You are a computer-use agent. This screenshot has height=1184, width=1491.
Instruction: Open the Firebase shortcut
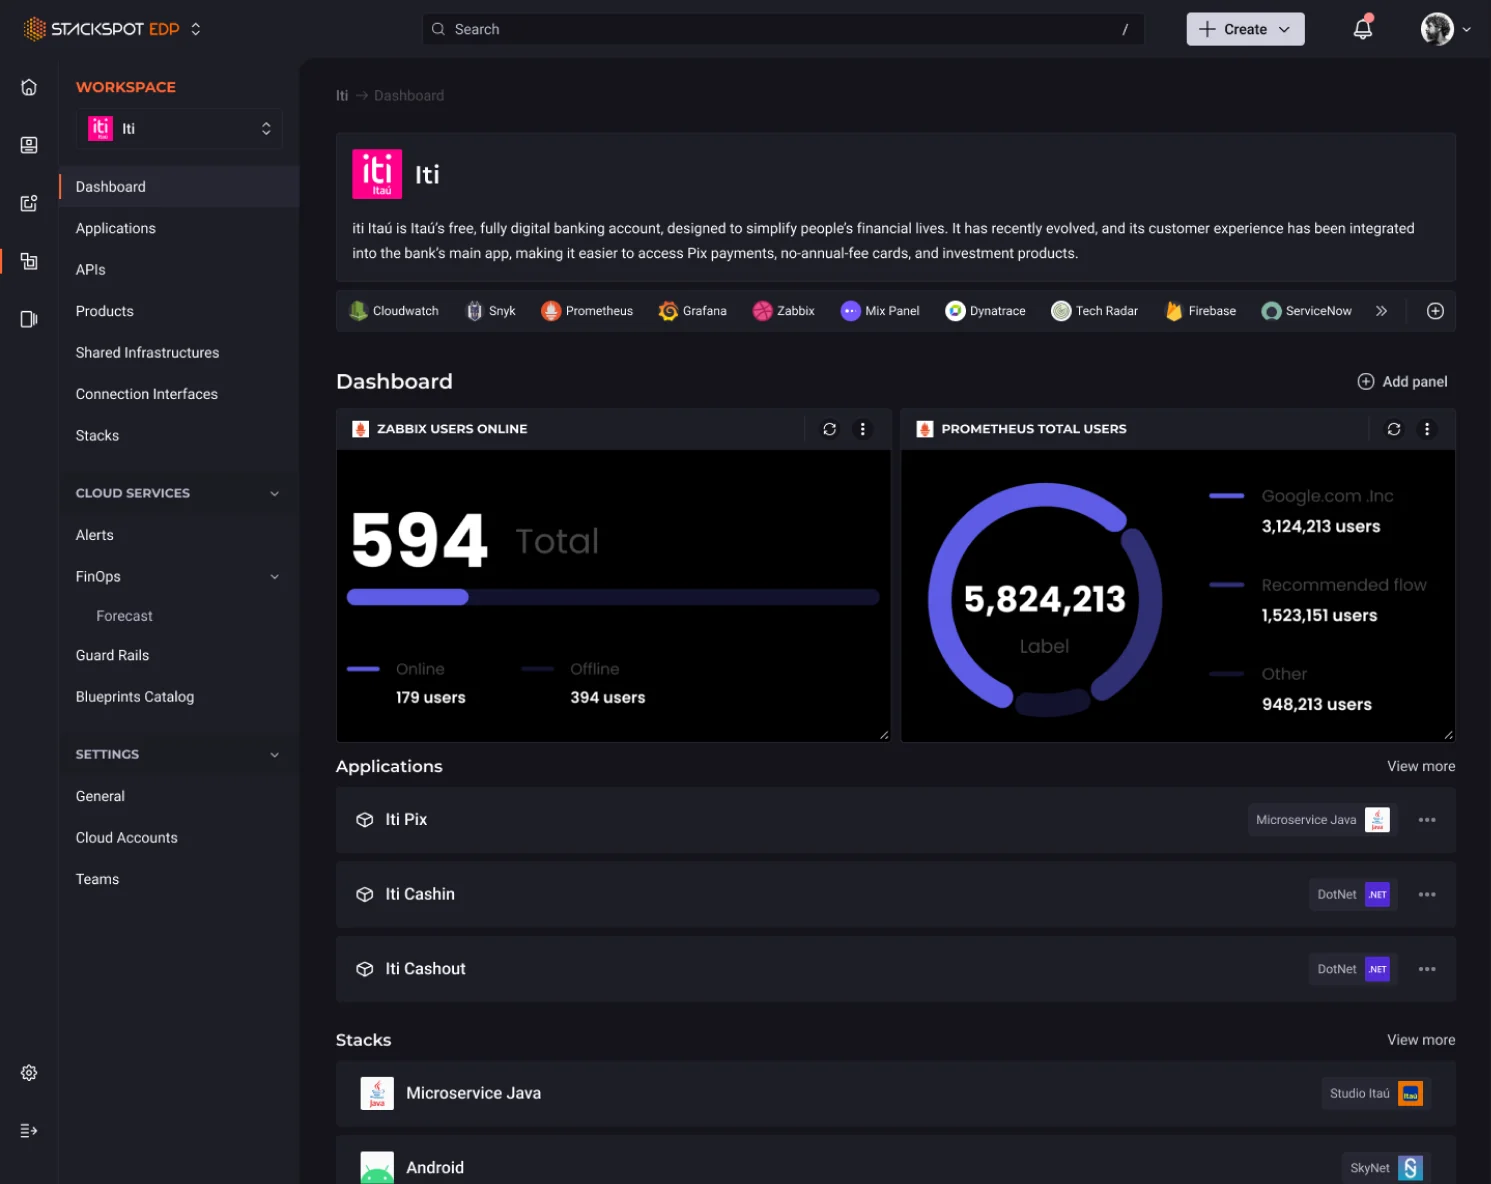click(1200, 311)
